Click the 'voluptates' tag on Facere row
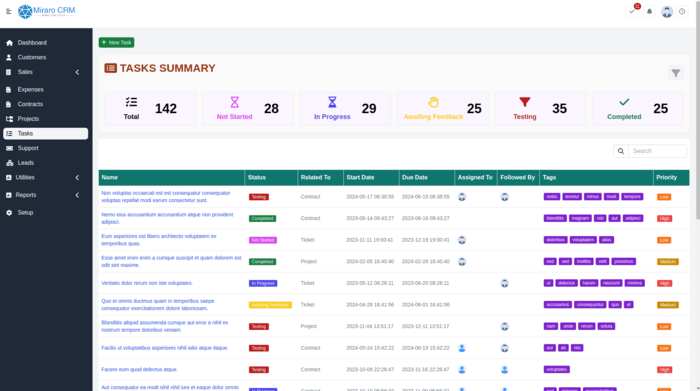The image size is (700, 391). point(557,370)
